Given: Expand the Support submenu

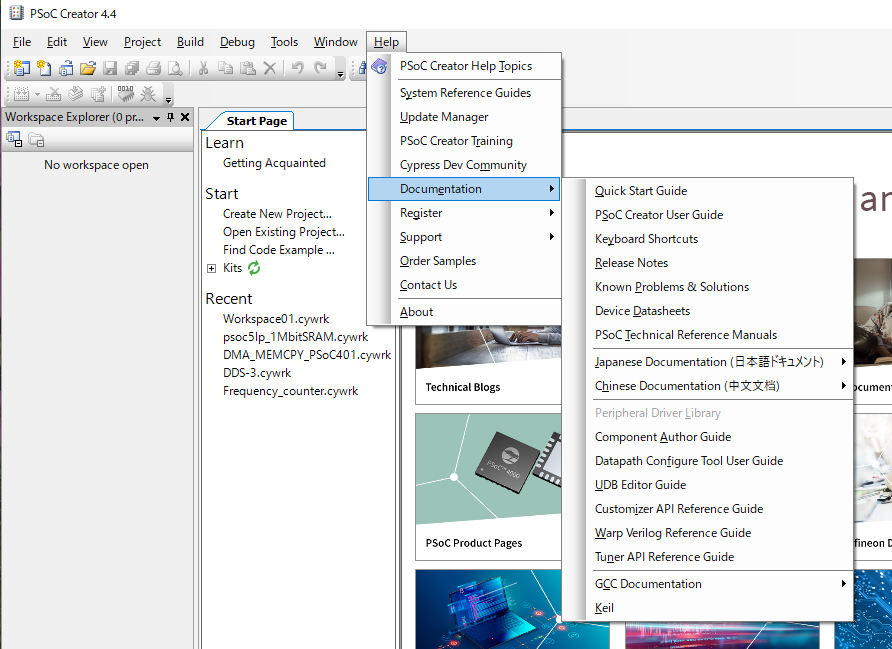Looking at the screenshot, I should tap(464, 237).
